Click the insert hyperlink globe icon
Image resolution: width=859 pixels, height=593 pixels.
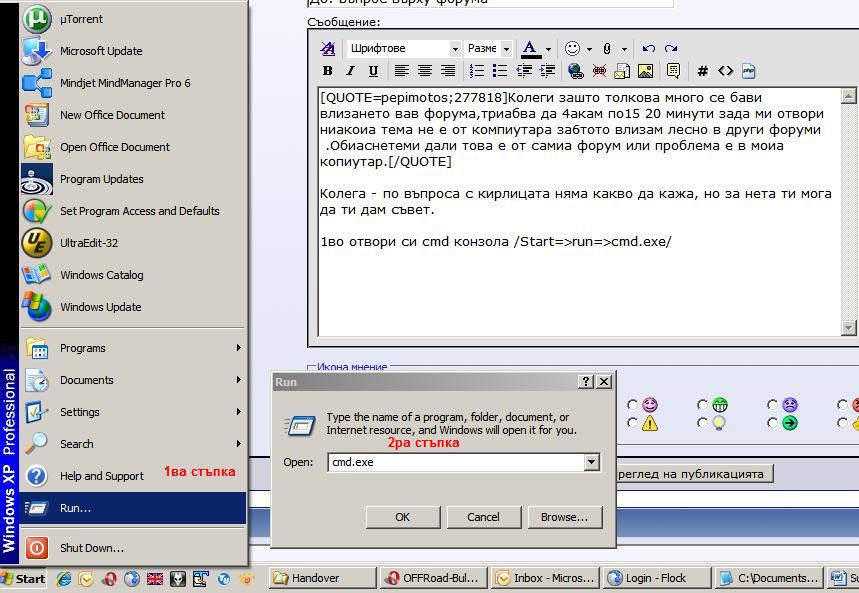[x=576, y=71]
